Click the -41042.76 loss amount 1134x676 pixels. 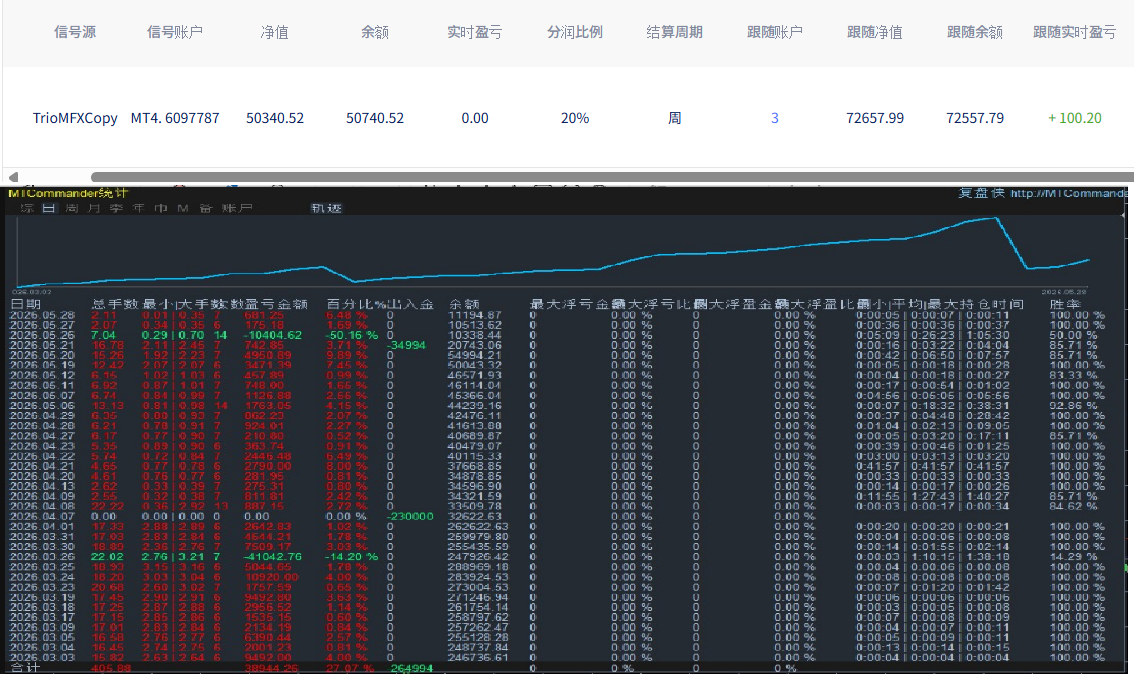pos(273,557)
